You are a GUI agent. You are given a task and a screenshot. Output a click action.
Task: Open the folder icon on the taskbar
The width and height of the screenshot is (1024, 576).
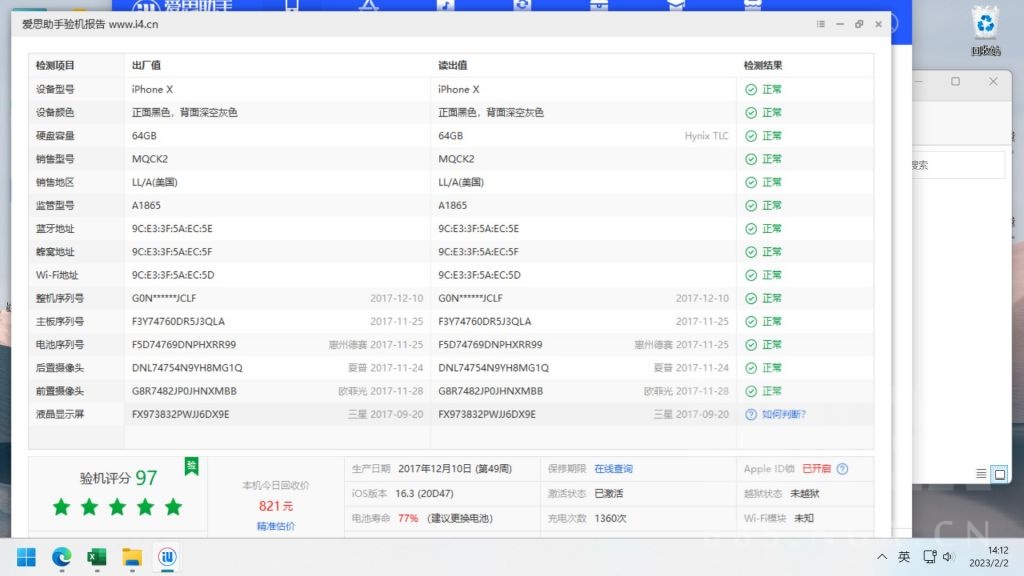[131, 557]
